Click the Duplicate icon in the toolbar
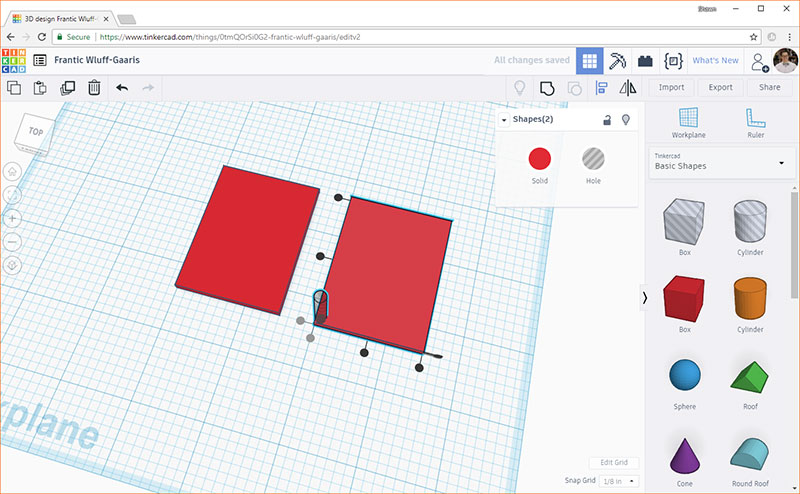 point(67,88)
